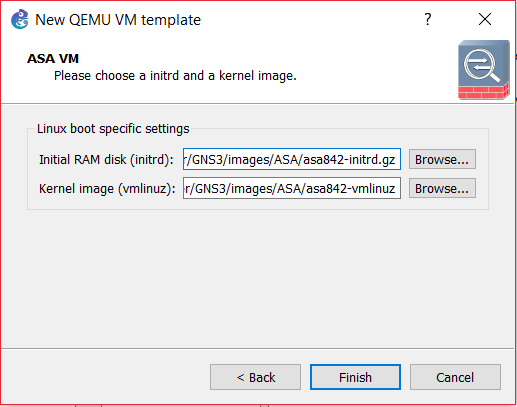Click the GNS3 chameleon icon in title bar
Screen dimensions: 517x407
[20, 19]
